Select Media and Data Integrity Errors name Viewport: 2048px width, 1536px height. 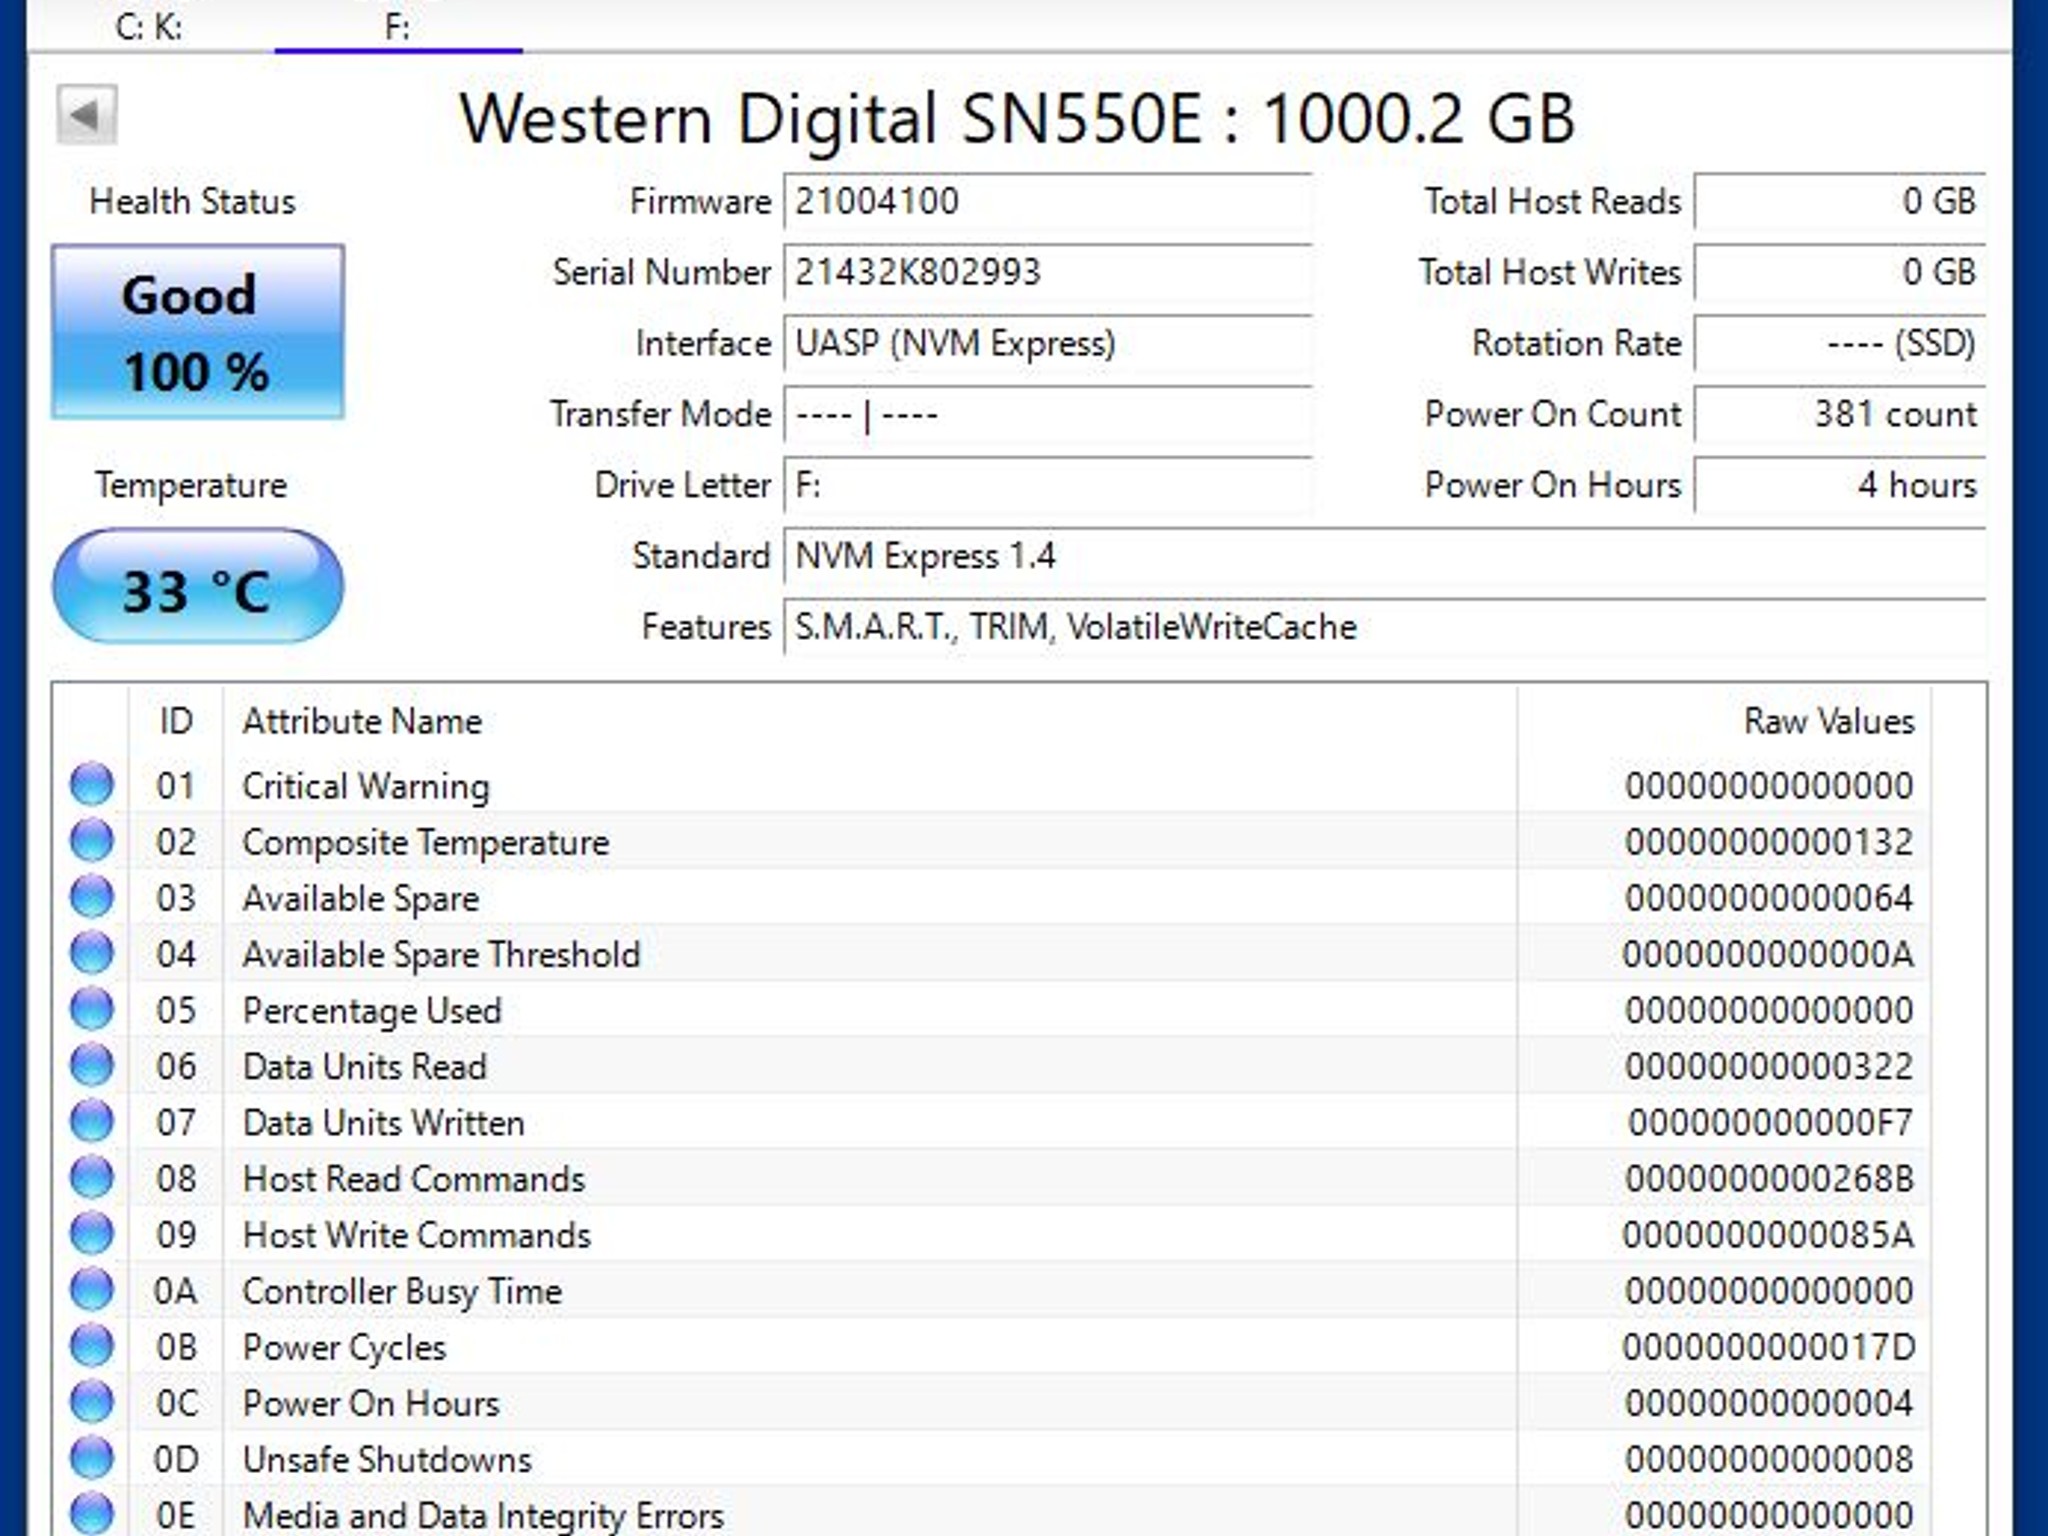coord(483,1516)
